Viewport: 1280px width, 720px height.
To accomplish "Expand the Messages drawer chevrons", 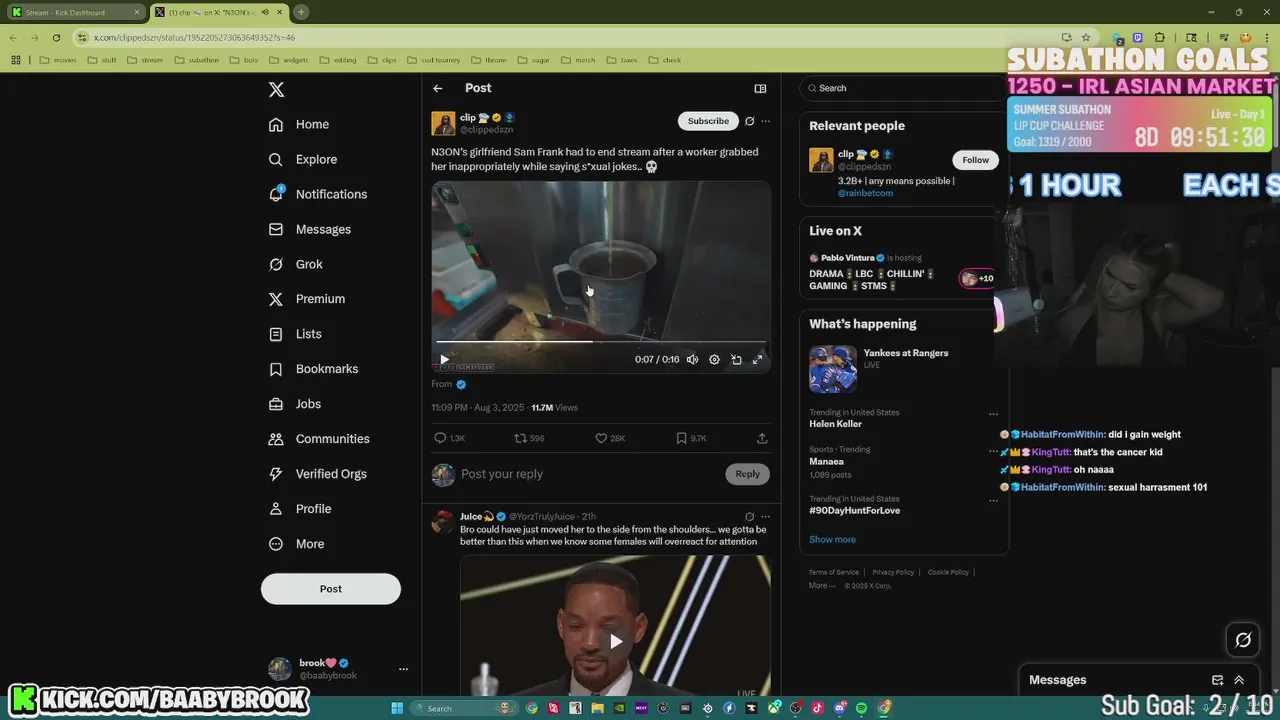I will [x=1239, y=680].
